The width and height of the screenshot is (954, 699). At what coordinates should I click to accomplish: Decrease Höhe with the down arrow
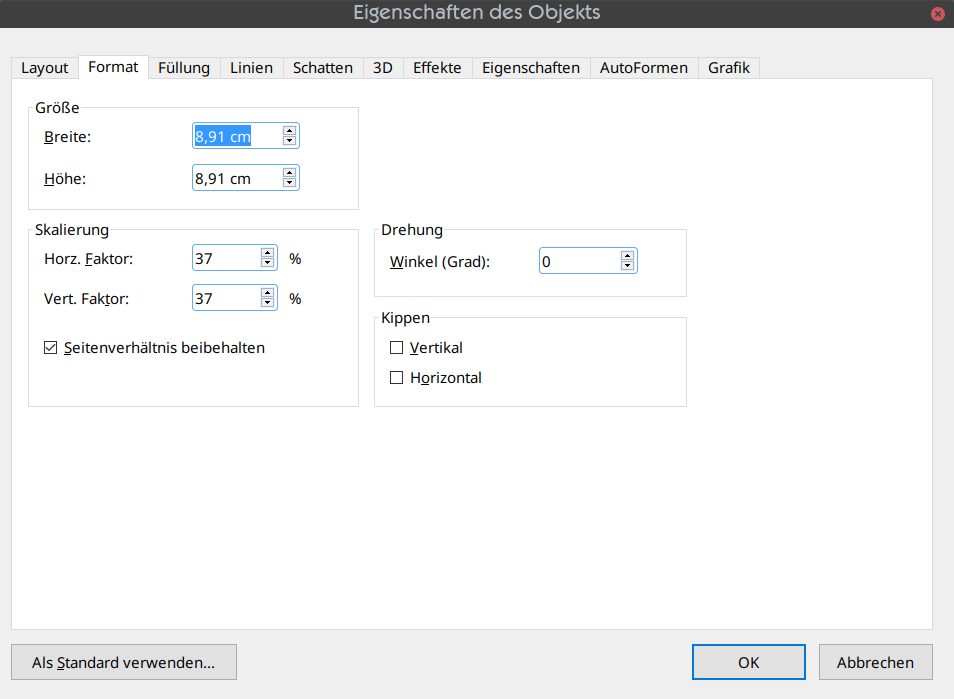[290, 183]
